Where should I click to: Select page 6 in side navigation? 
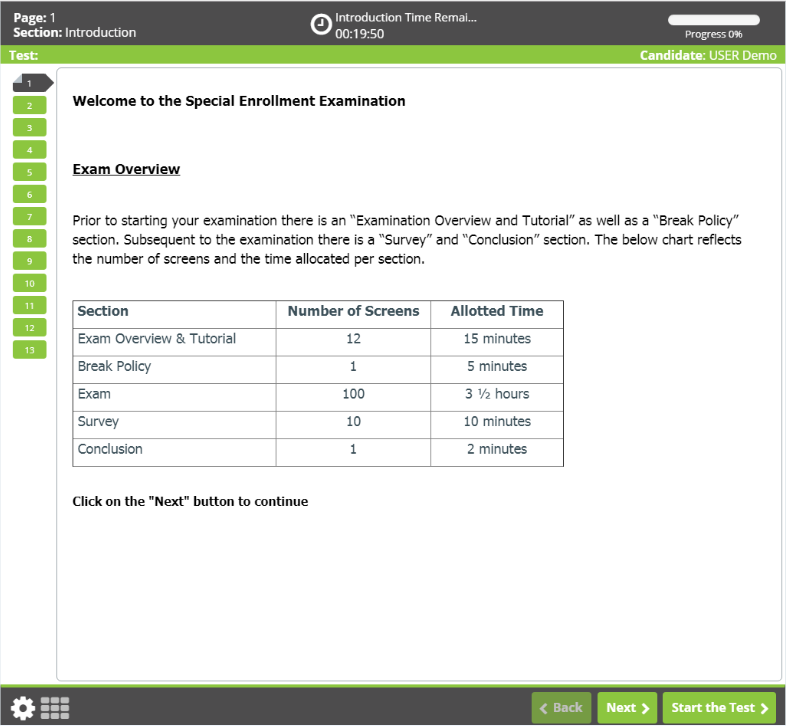(29, 194)
